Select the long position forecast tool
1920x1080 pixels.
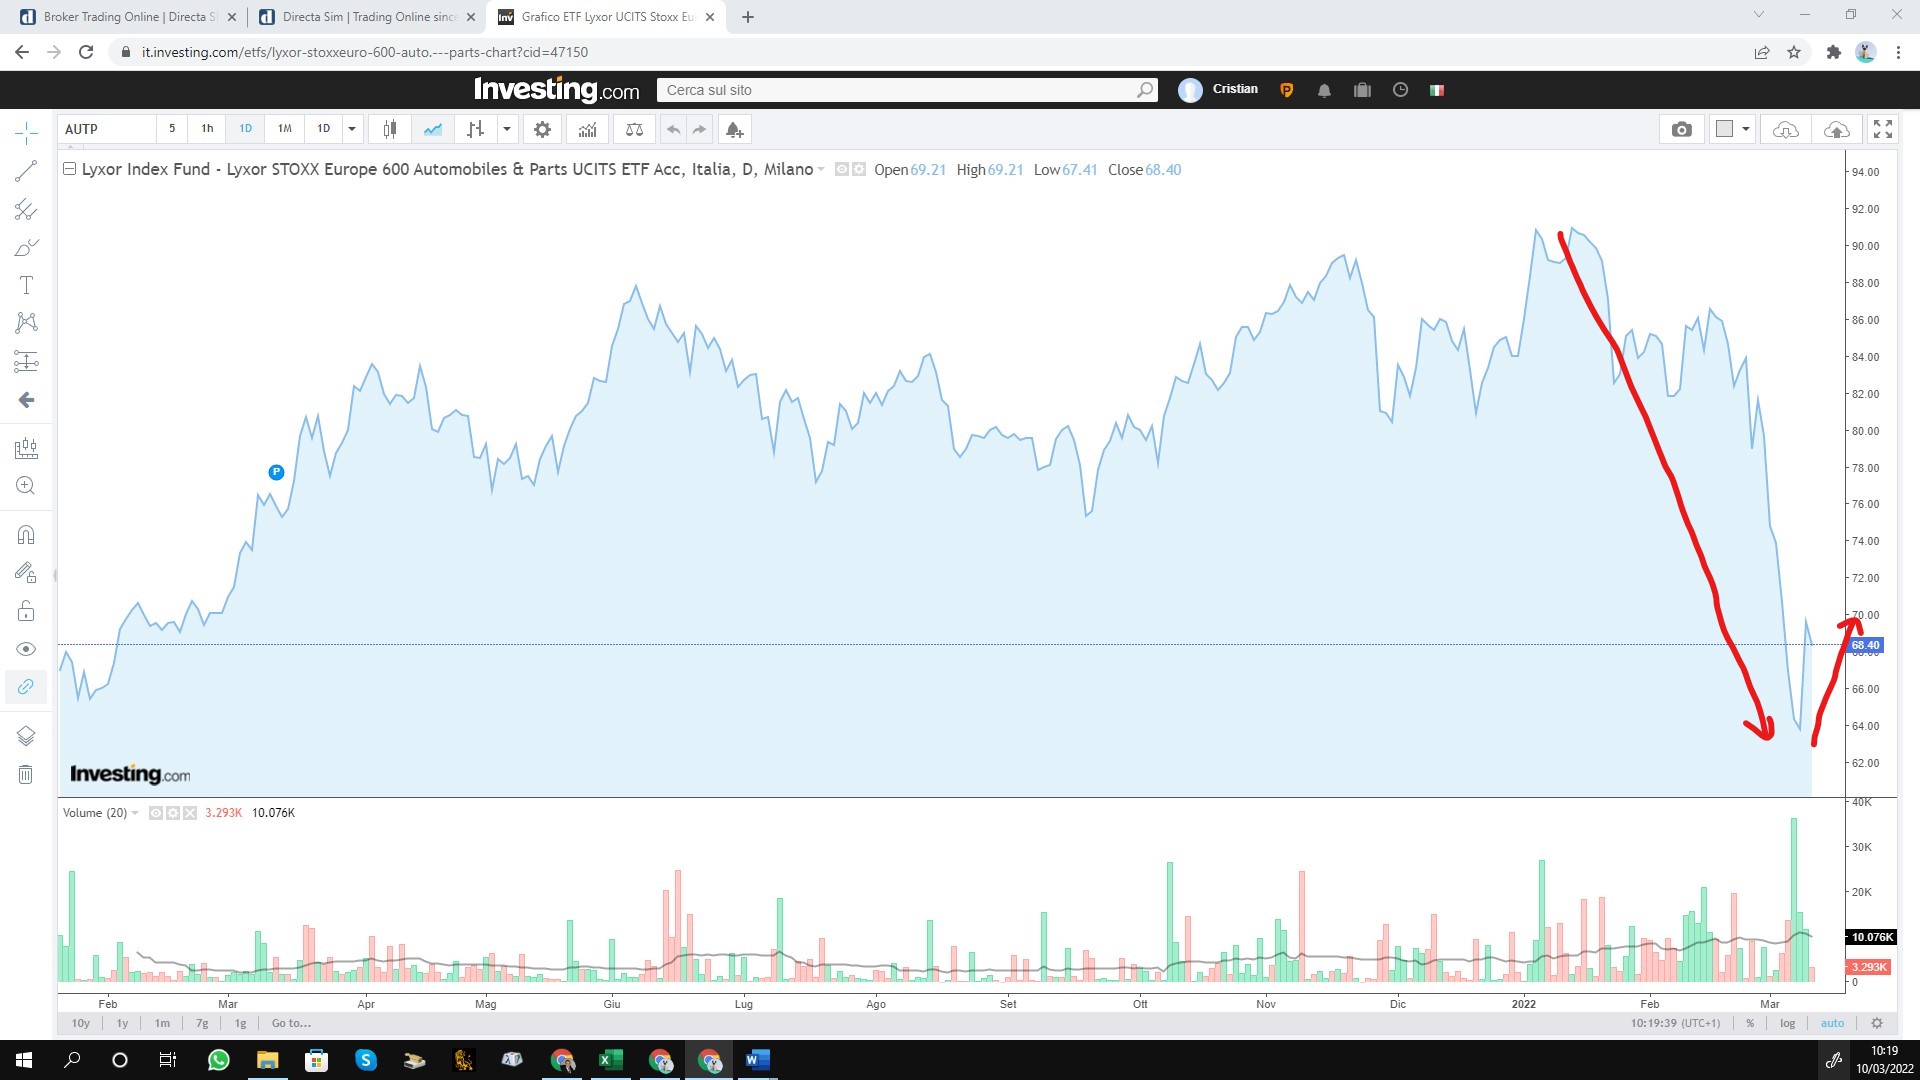[x=26, y=361]
